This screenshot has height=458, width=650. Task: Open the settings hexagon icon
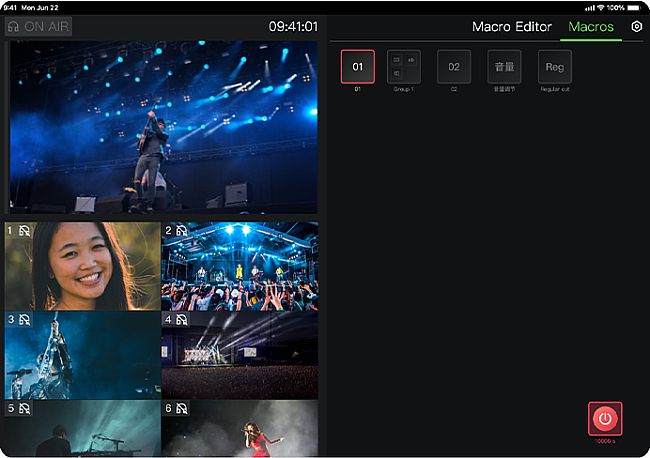[x=636, y=27]
